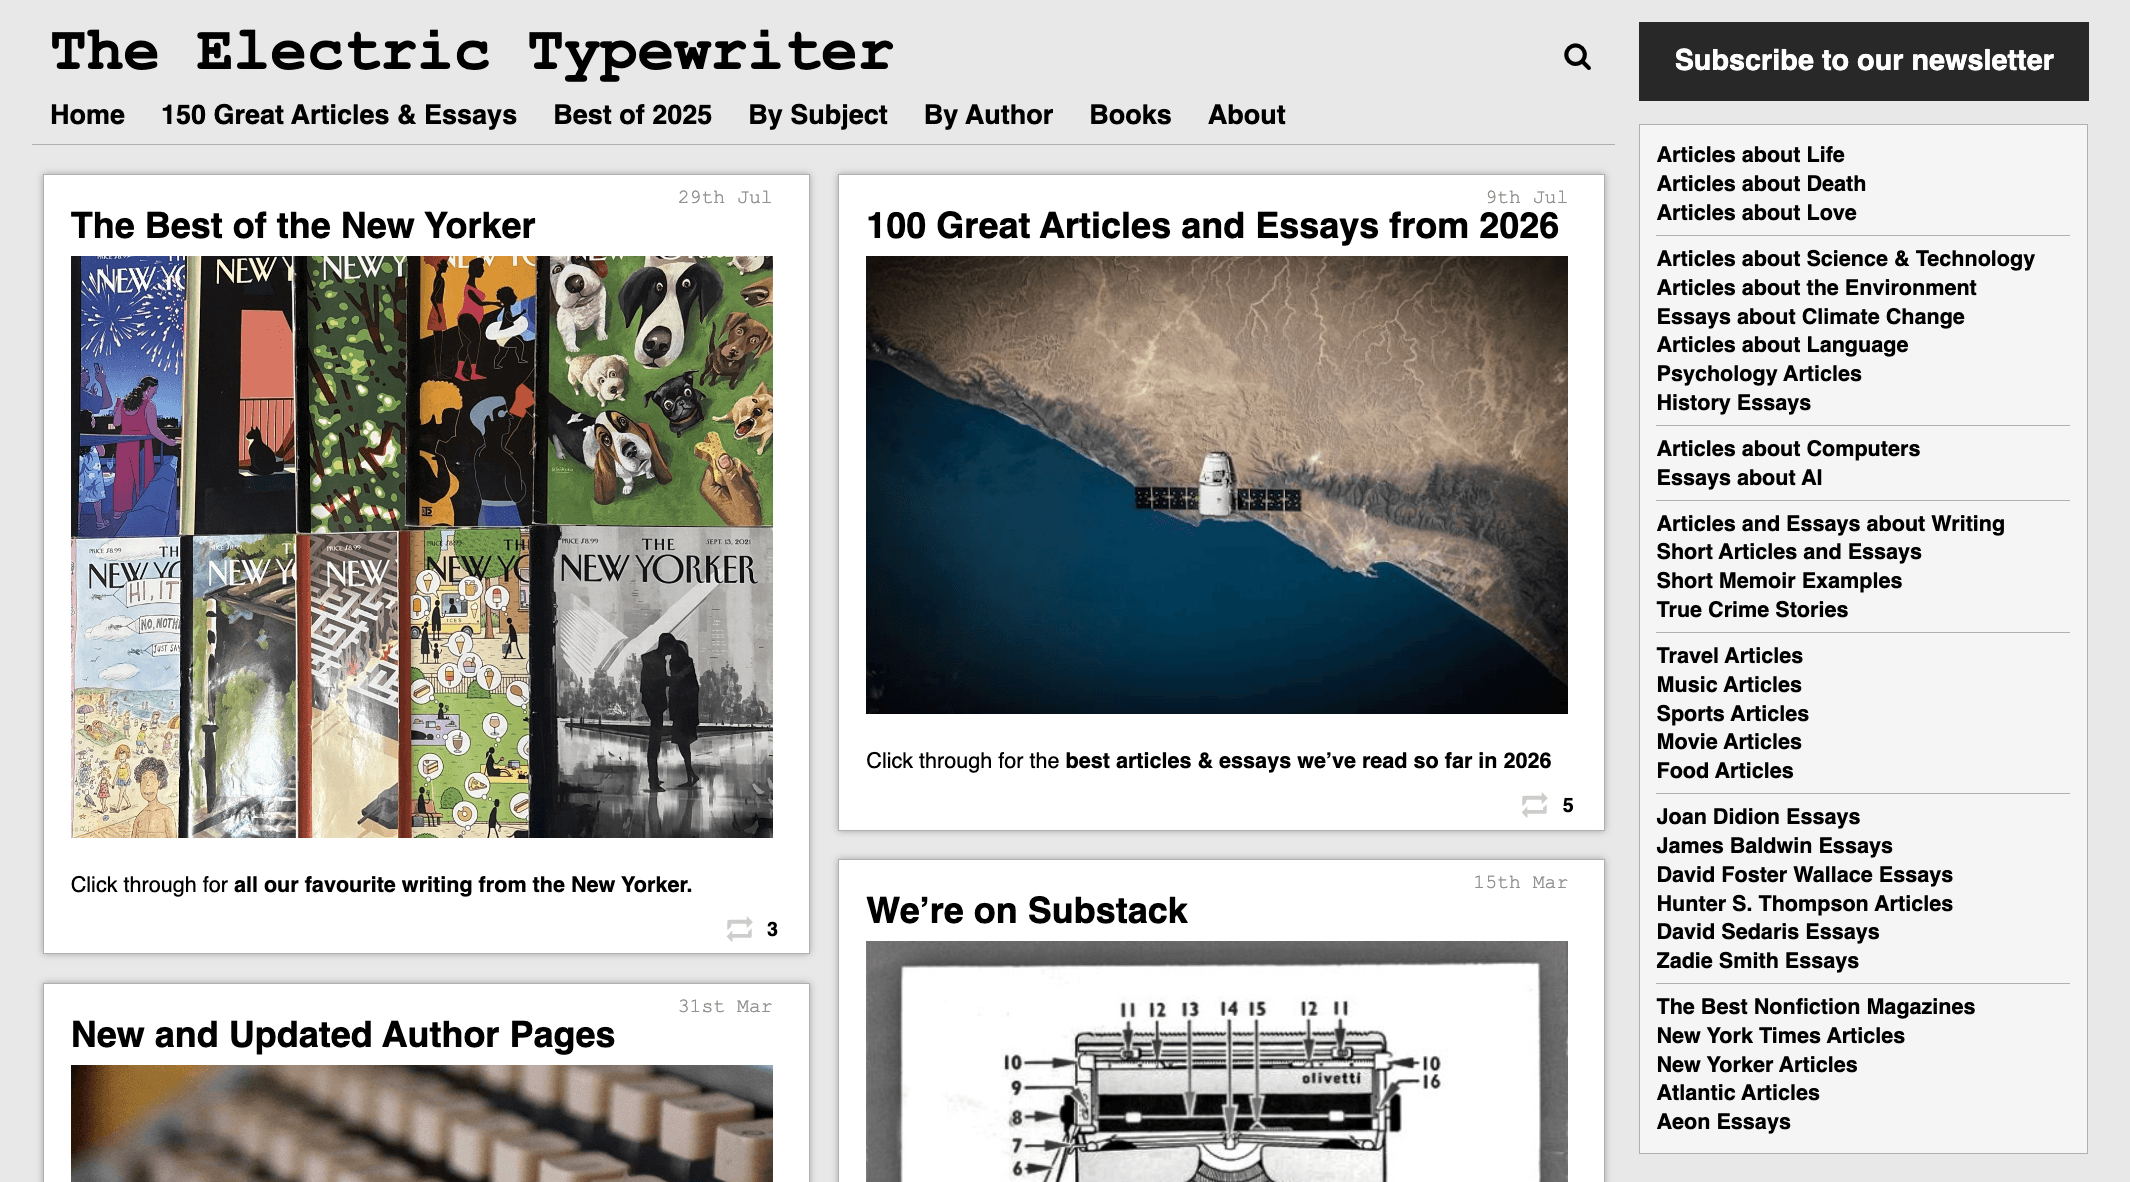
Task: Open the By Subject menu item
Action: pos(818,115)
